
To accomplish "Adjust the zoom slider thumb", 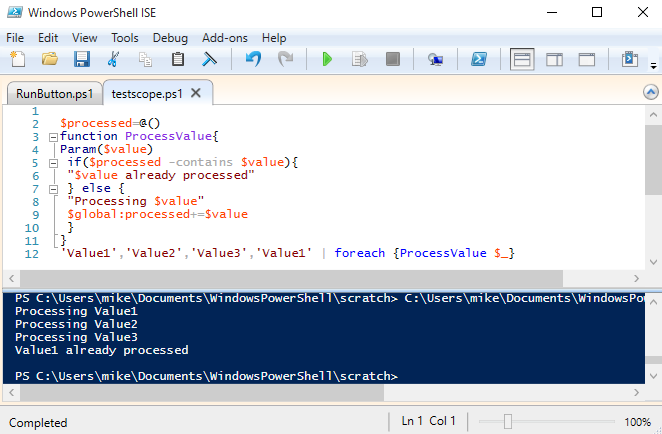I will tap(508, 421).
